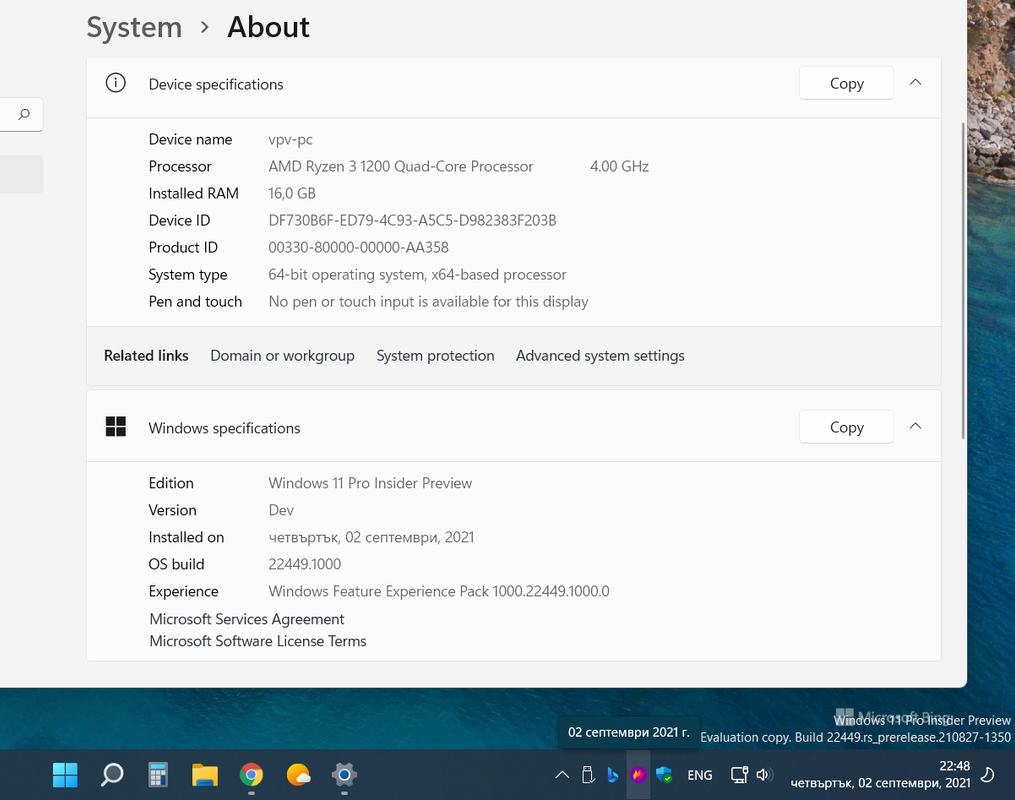Viewport: 1015px width, 800px height.
Task: Show hidden system tray icons
Action: [x=562, y=775]
